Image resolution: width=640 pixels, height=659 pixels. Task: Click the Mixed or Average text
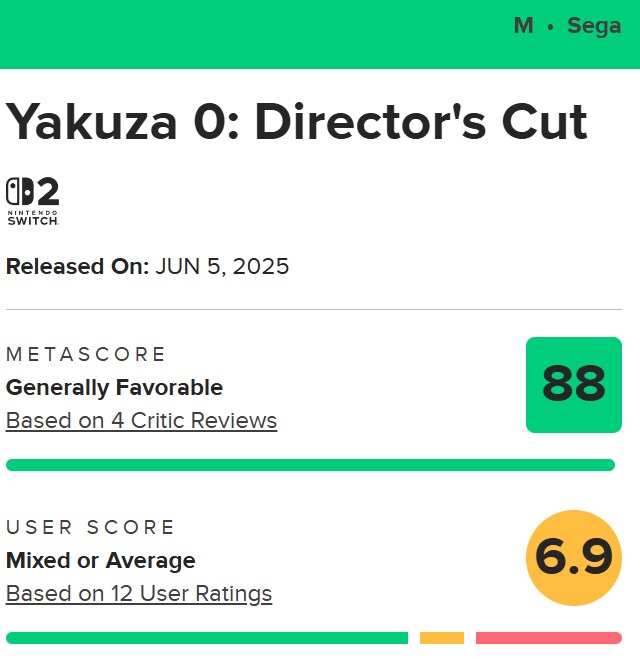pyautogui.click(x=101, y=561)
